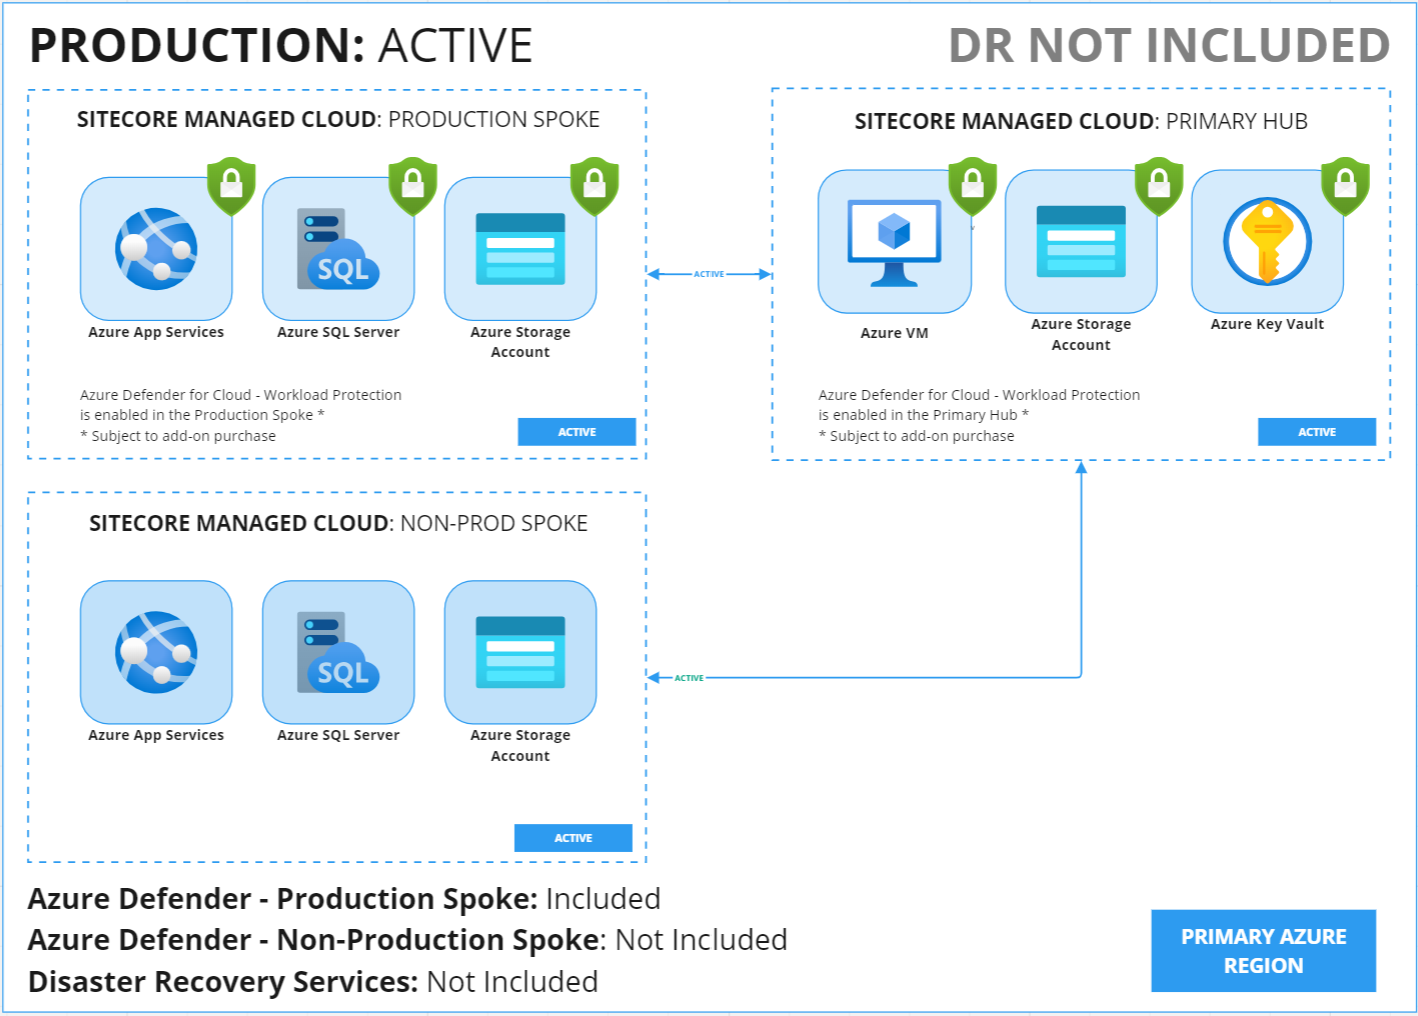
Task: Click the green lock shield on Azure VM
Action: 972,186
